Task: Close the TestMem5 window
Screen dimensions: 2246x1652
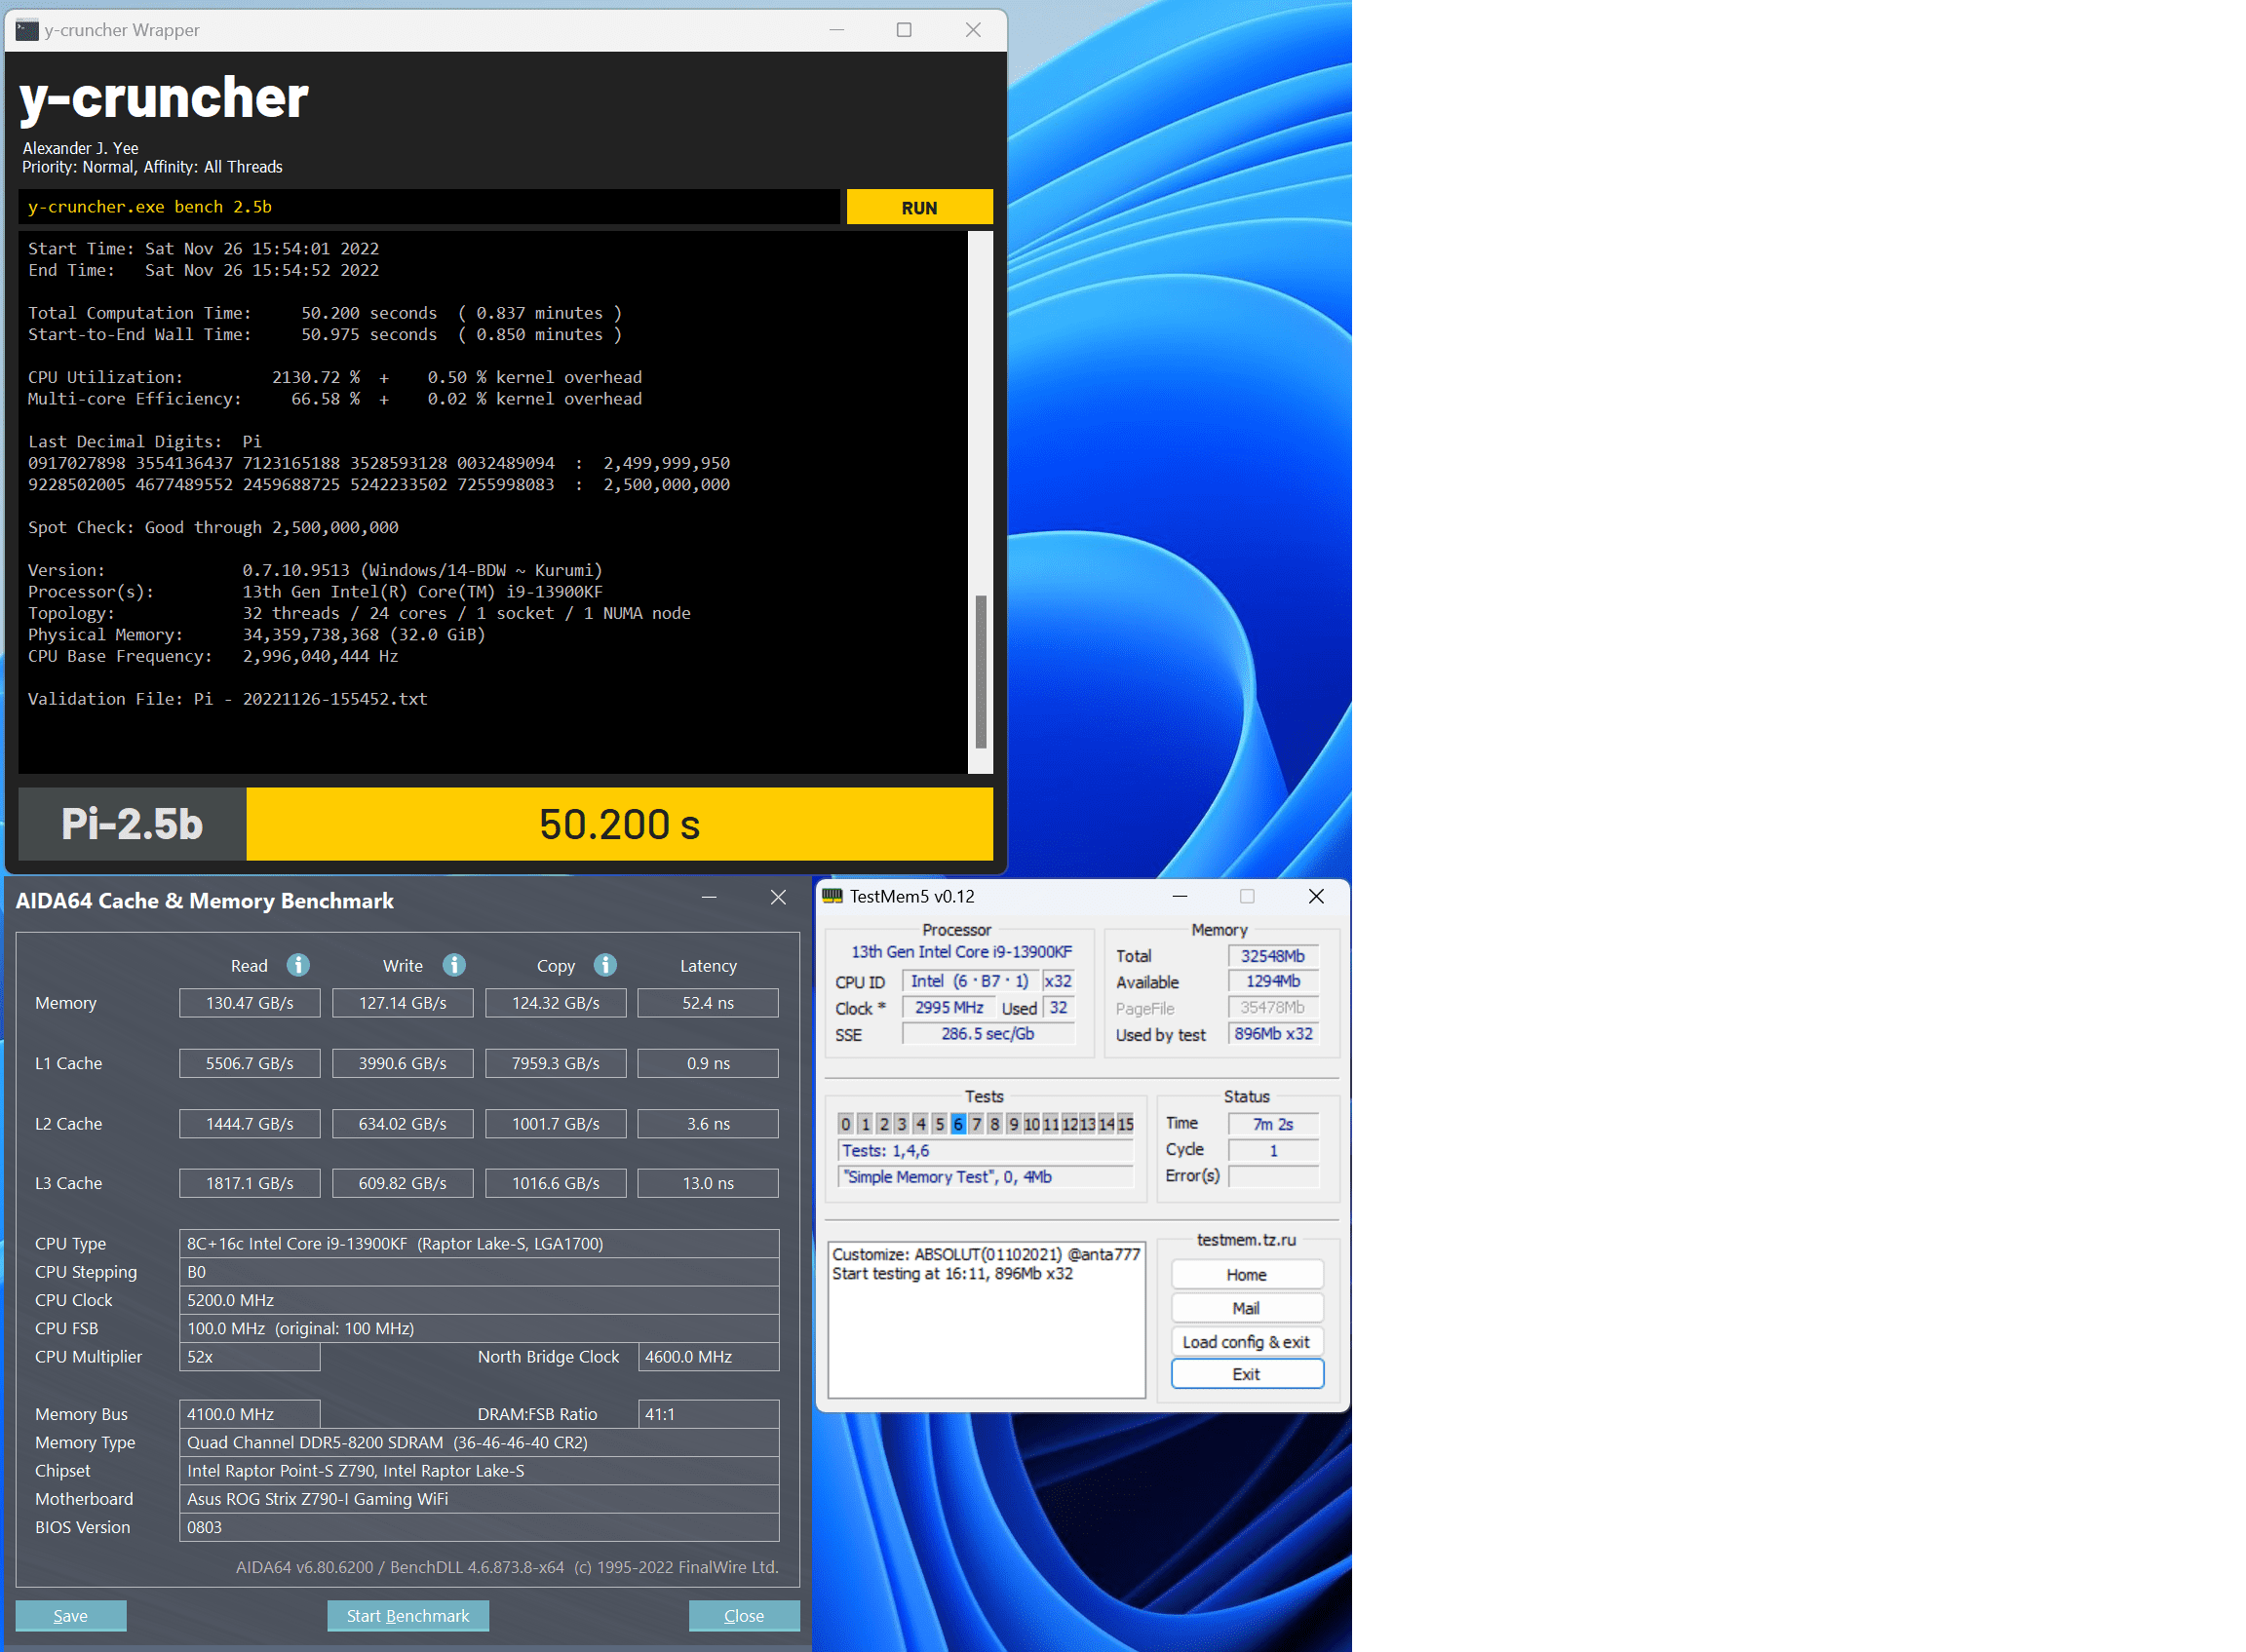Action: point(1316,896)
